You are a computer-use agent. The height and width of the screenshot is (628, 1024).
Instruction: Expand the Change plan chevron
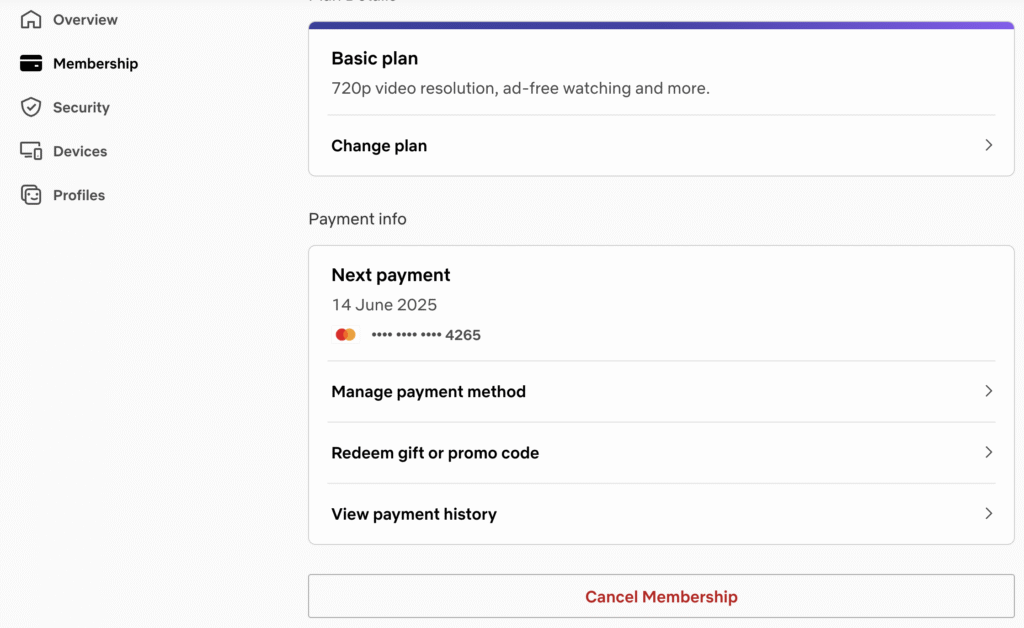(x=989, y=145)
